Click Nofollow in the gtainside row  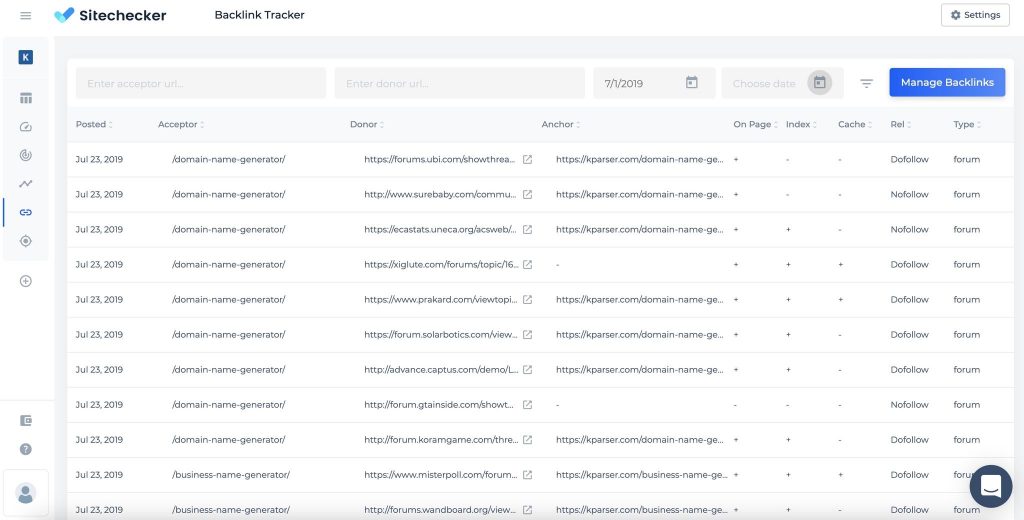point(909,405)
